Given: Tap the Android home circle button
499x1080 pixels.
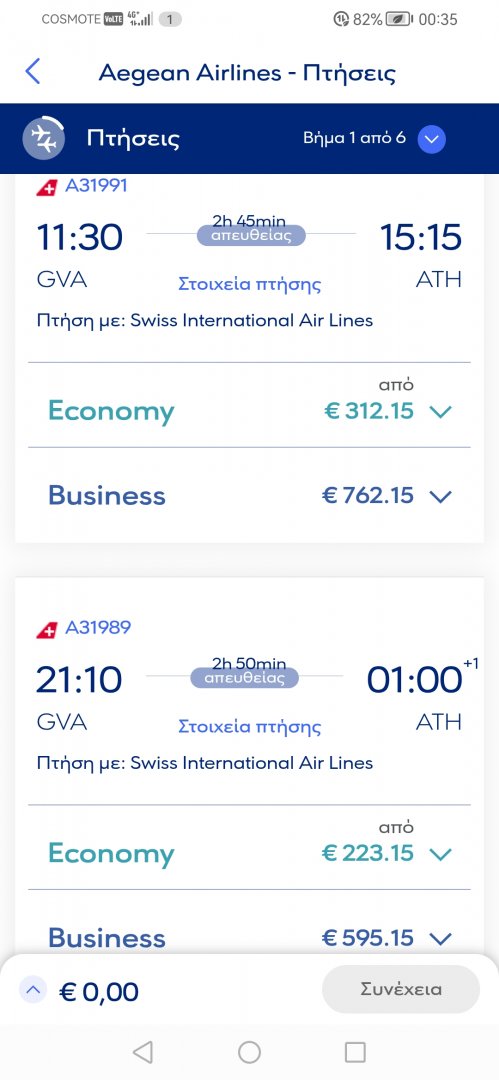Looking at the screenshot, I should [249, 1052].
